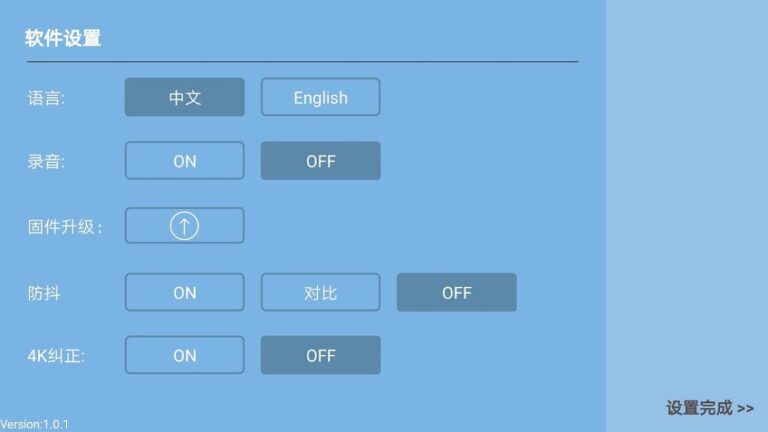Viewport: 768px width, 432px height.
Task: Set 防抖 stabilization to OFF
Action: [x=456, y=293]
